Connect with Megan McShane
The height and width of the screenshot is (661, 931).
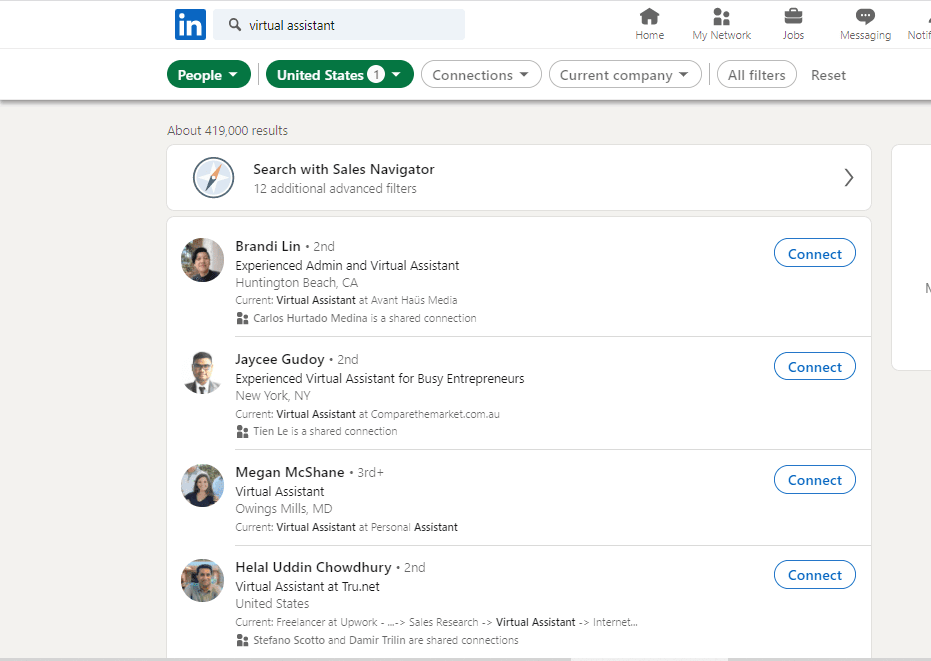[815, 479]
